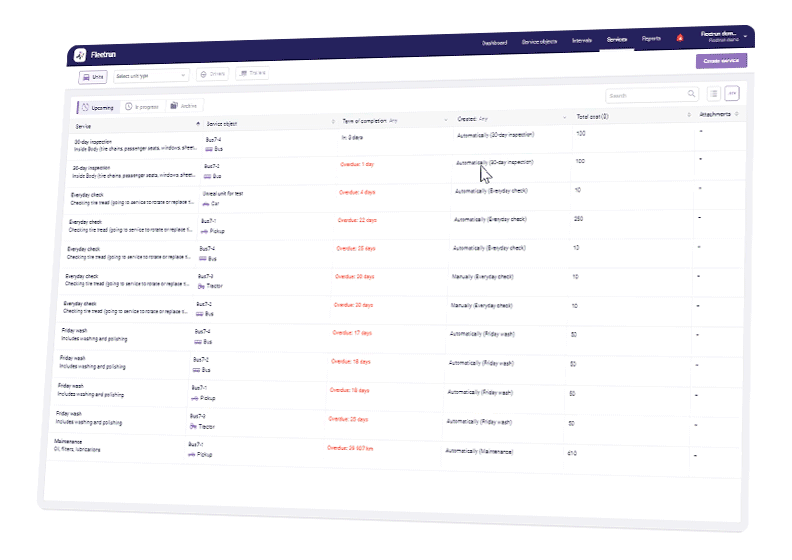792x560 pixels.
Task: Click the Fleetrun logo icon
Action: (x=80, y=54)
